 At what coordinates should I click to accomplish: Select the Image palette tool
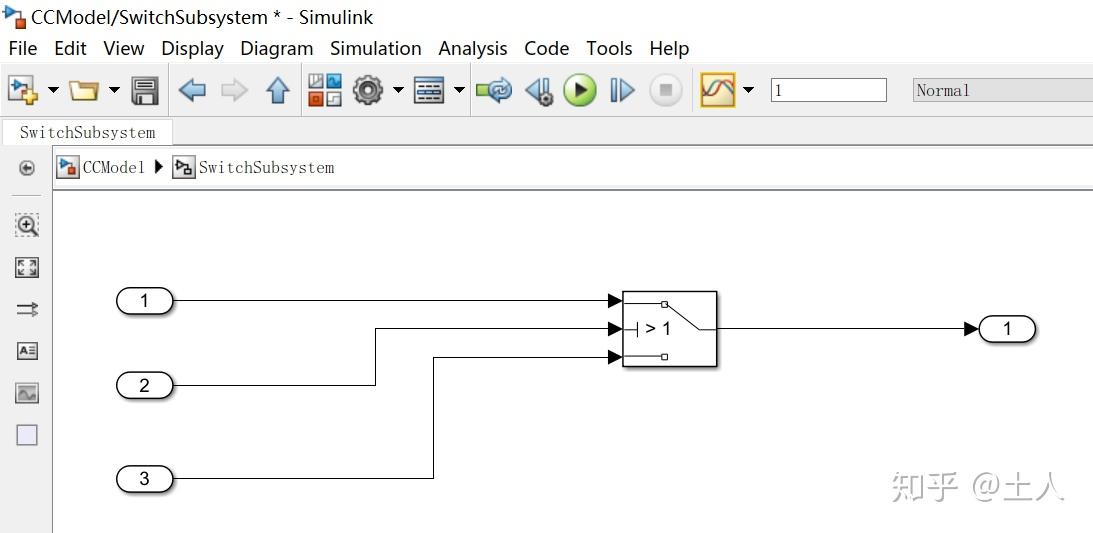point(27,394)
